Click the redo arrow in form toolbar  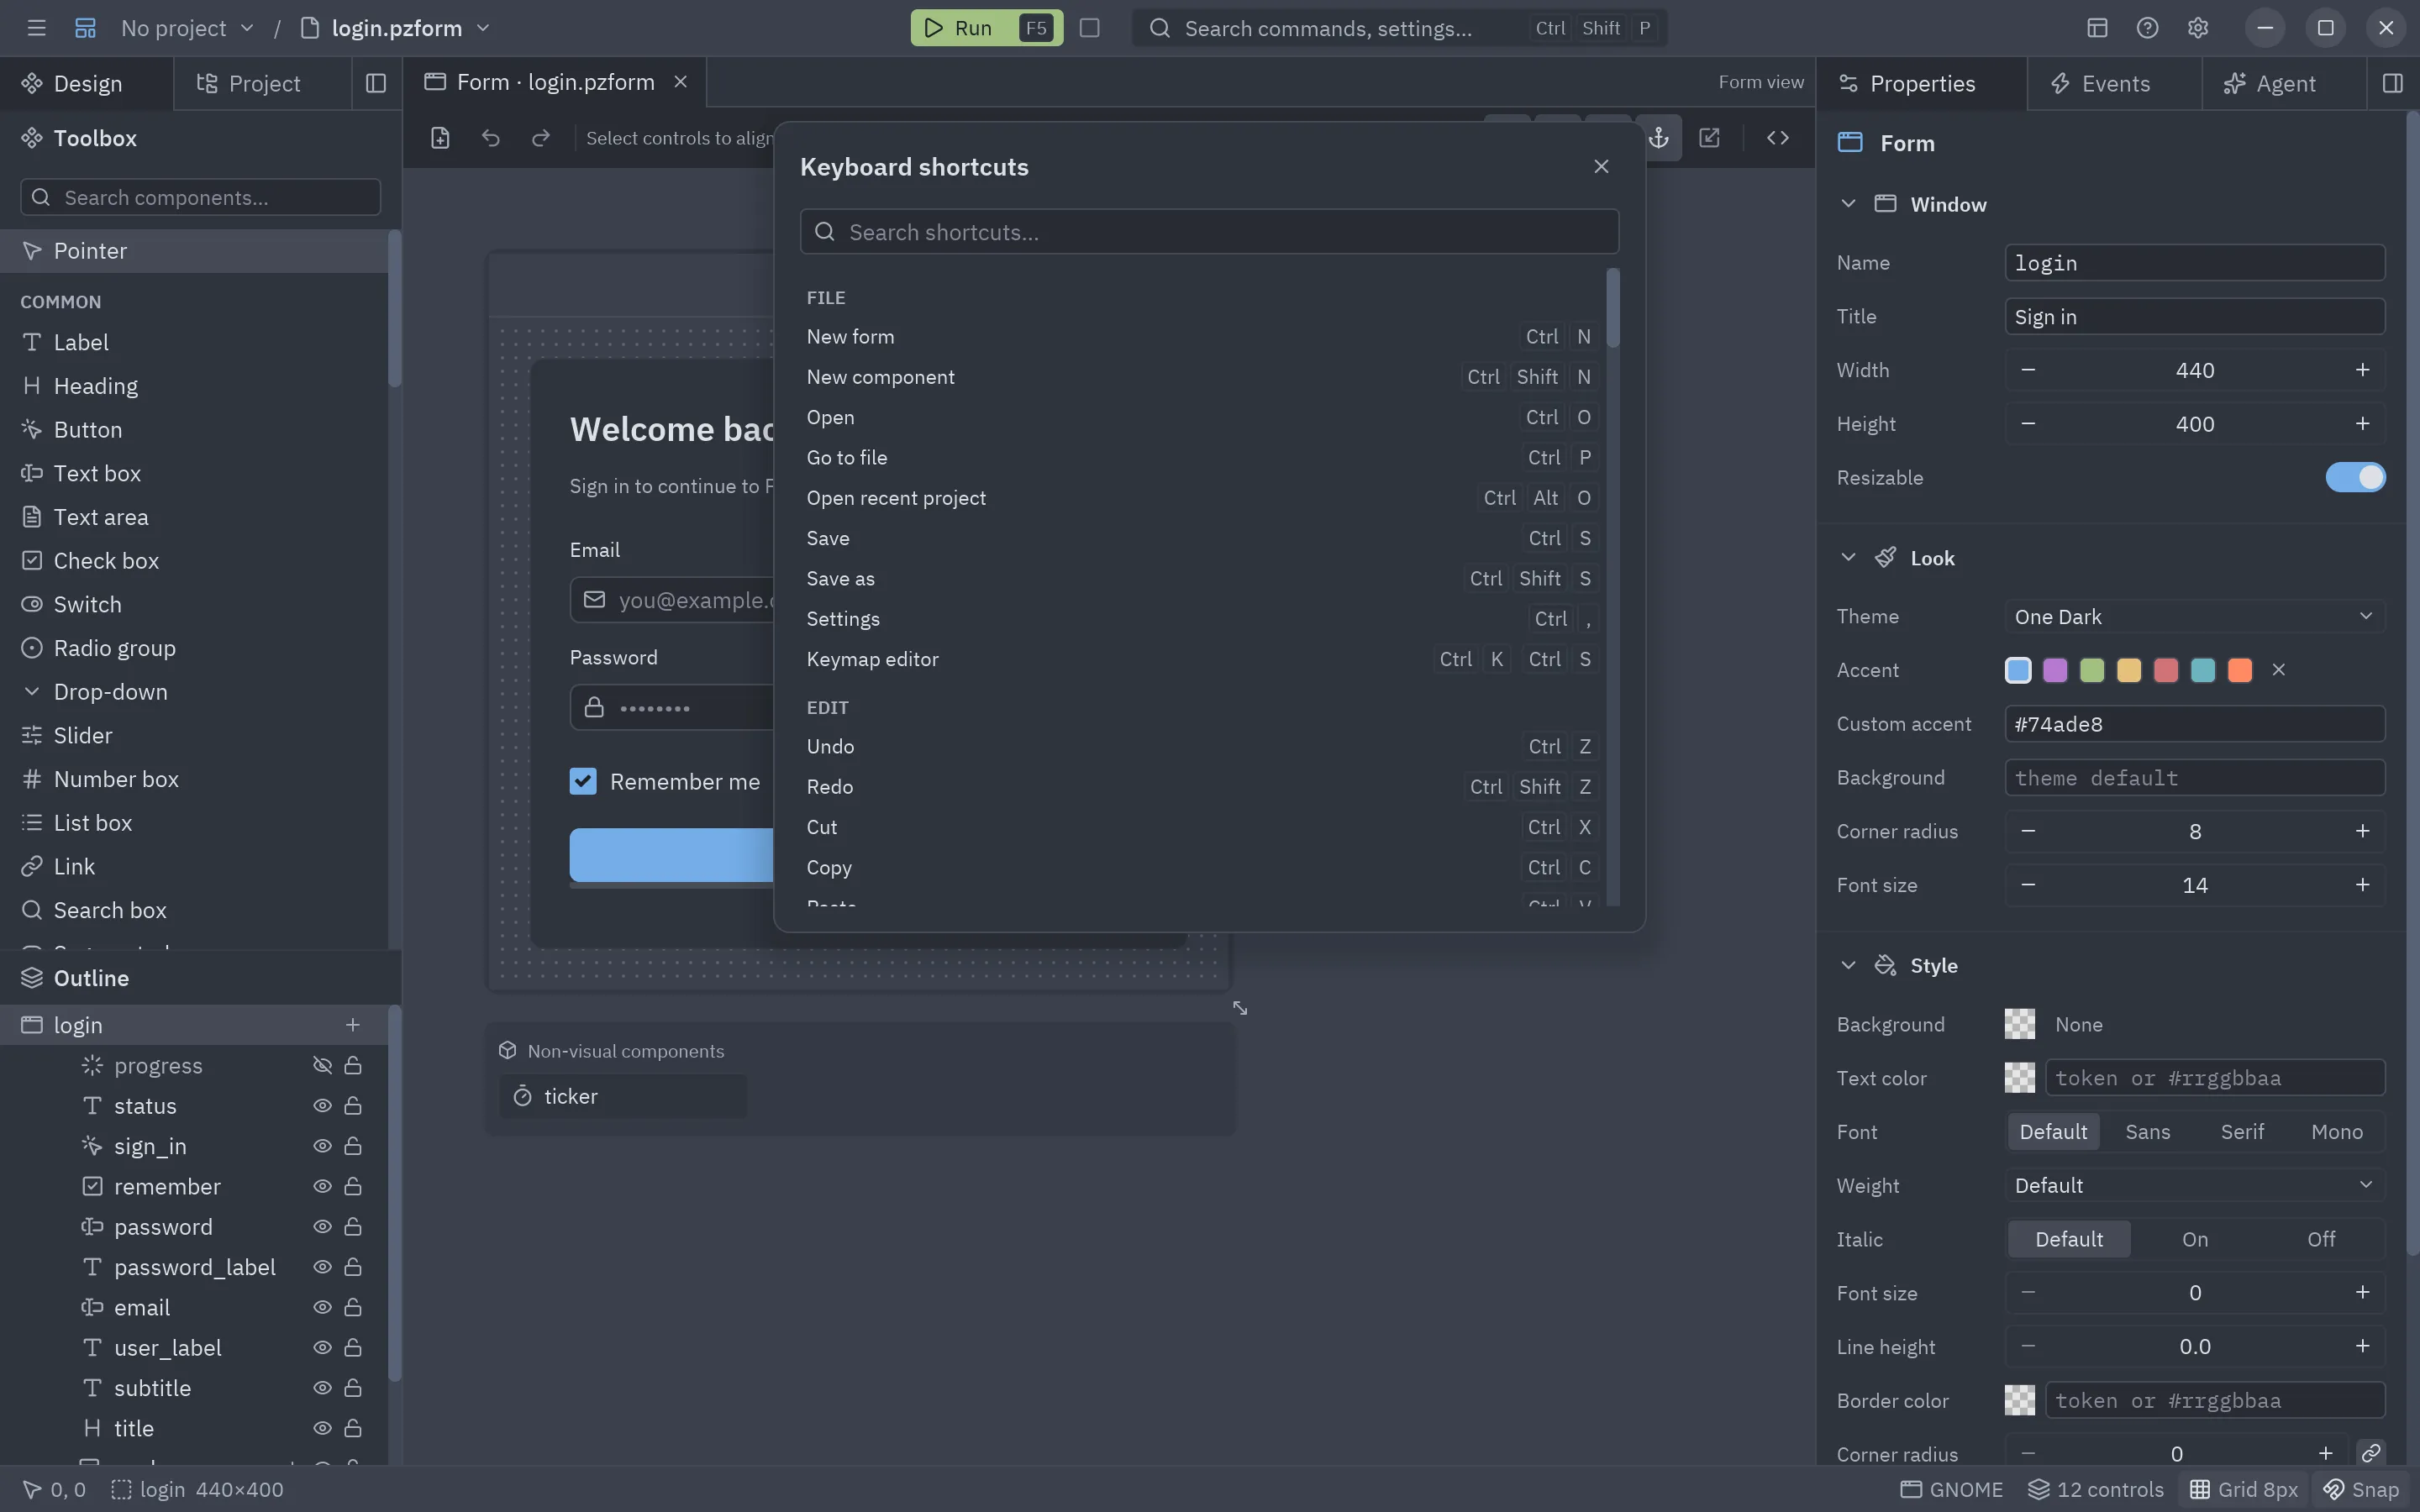click(x=541, y=138)
